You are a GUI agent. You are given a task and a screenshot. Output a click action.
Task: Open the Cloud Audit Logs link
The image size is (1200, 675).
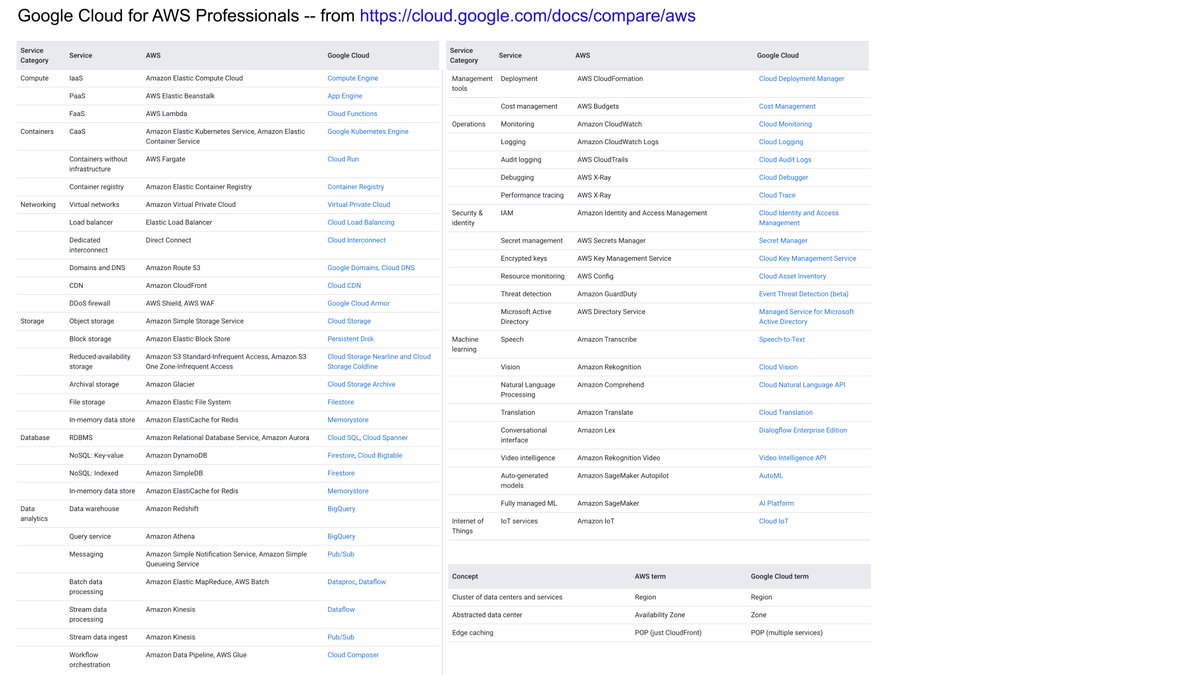tap(785, 160)
